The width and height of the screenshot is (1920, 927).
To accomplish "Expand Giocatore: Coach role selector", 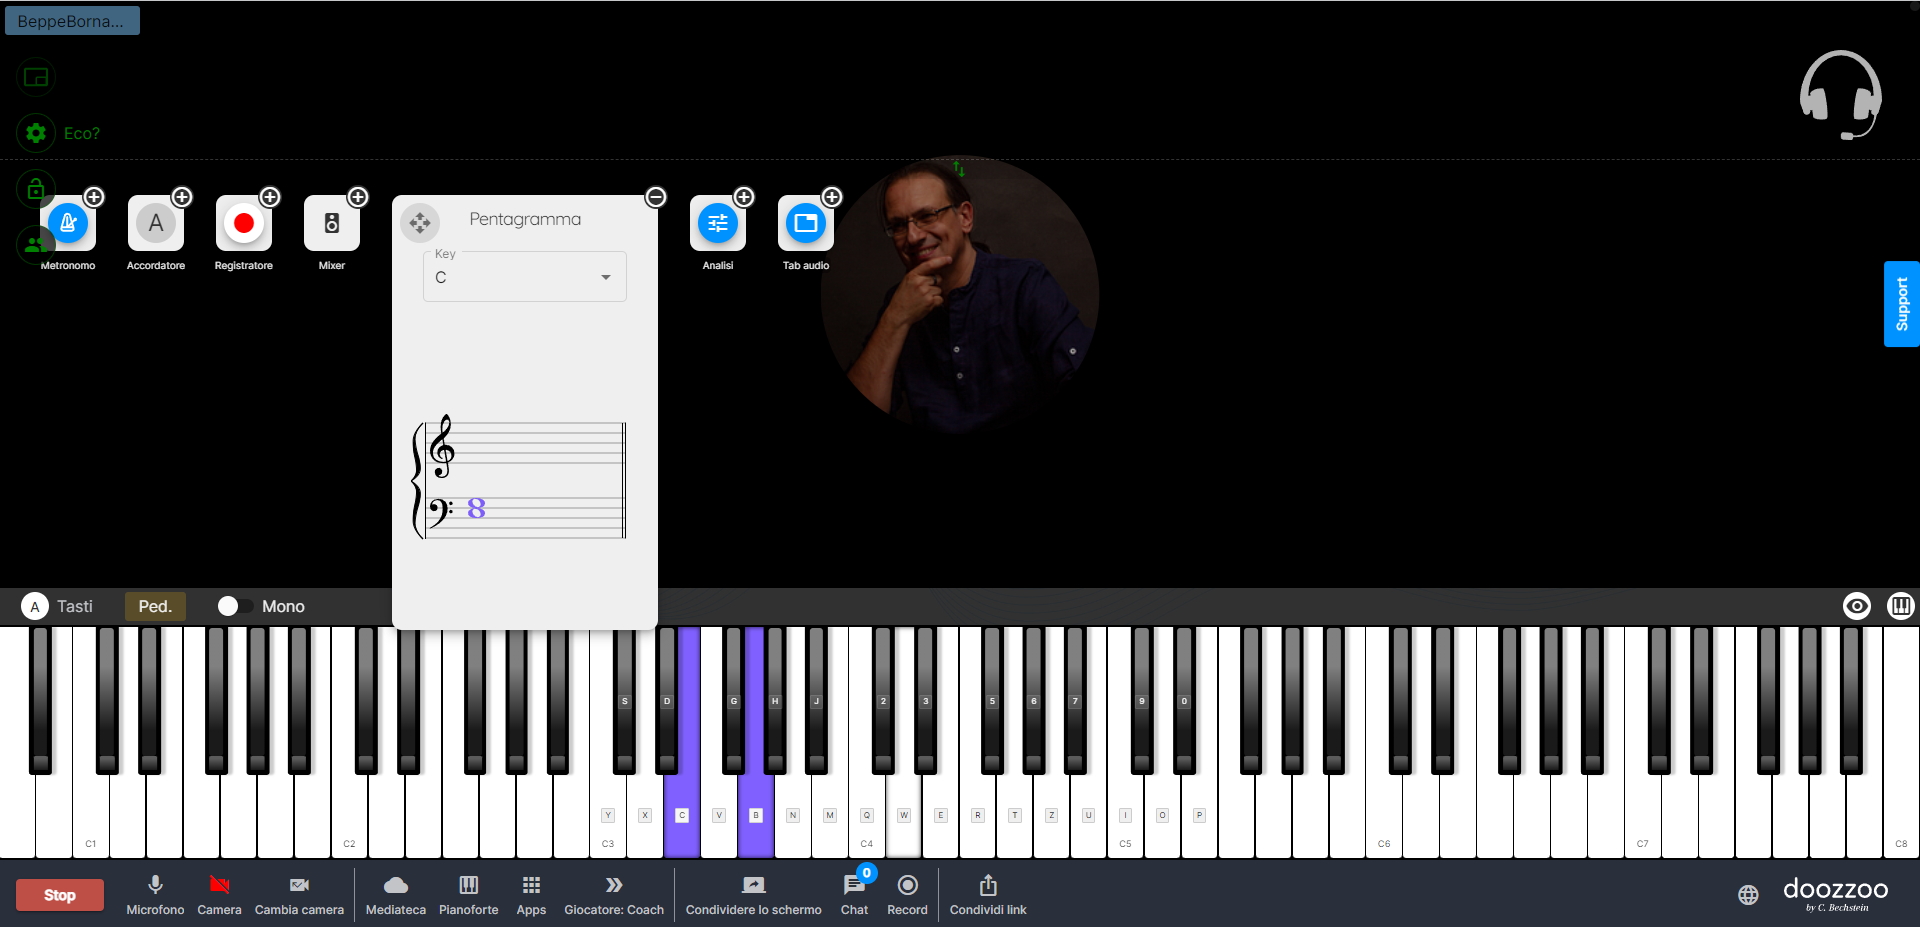I will (614, 886).
